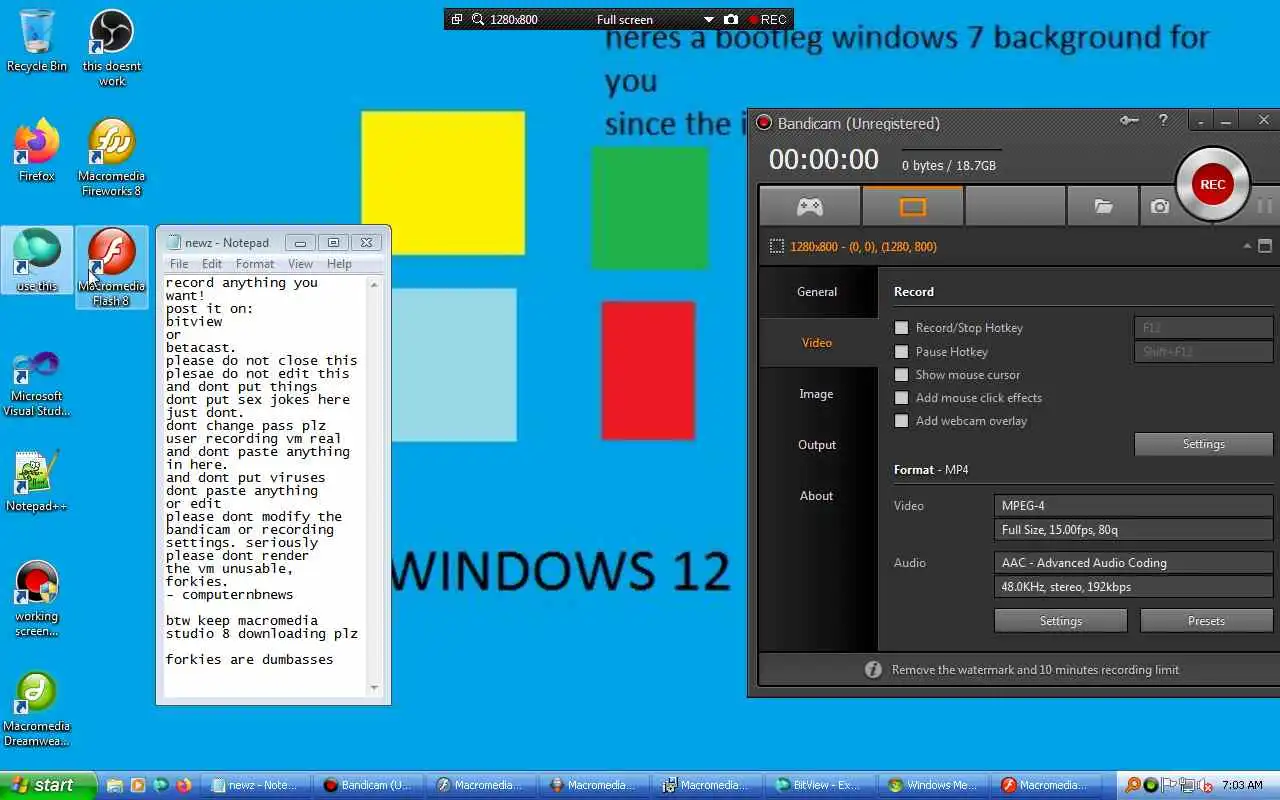Image resolution: width=1280 pixels, height=800 pixels.
Task: Select the Macromedia Dreamweaver desktop shortcut
Action: point(37,708)
